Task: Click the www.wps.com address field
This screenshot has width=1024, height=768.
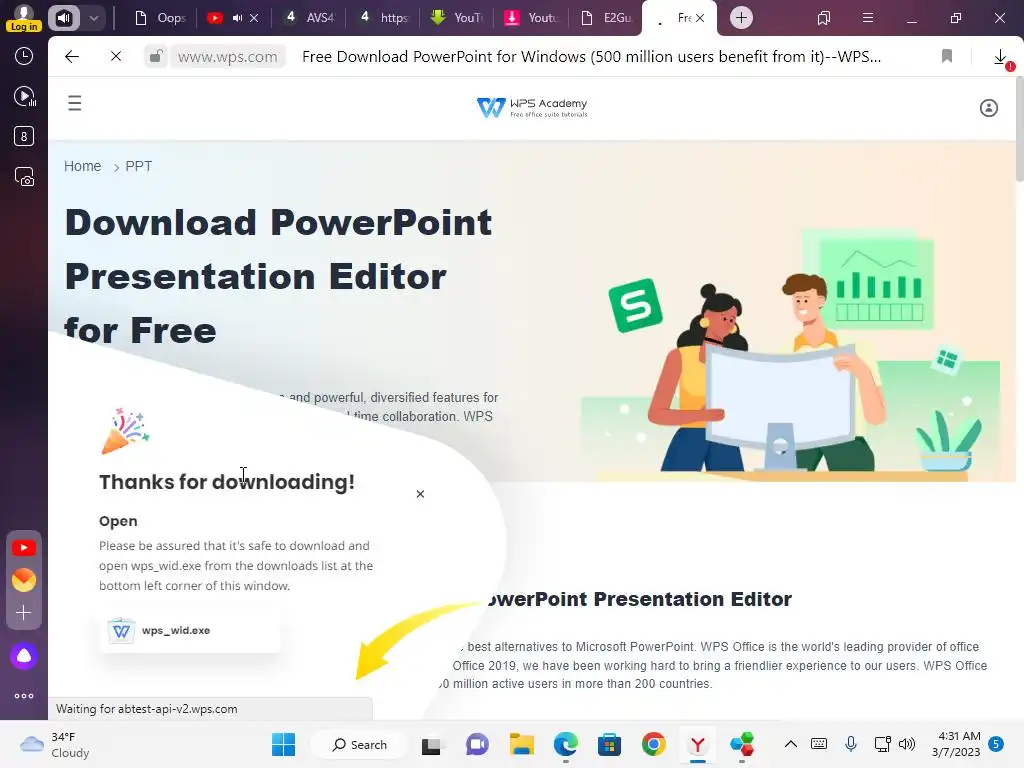Action: click(x=227, y=57)
